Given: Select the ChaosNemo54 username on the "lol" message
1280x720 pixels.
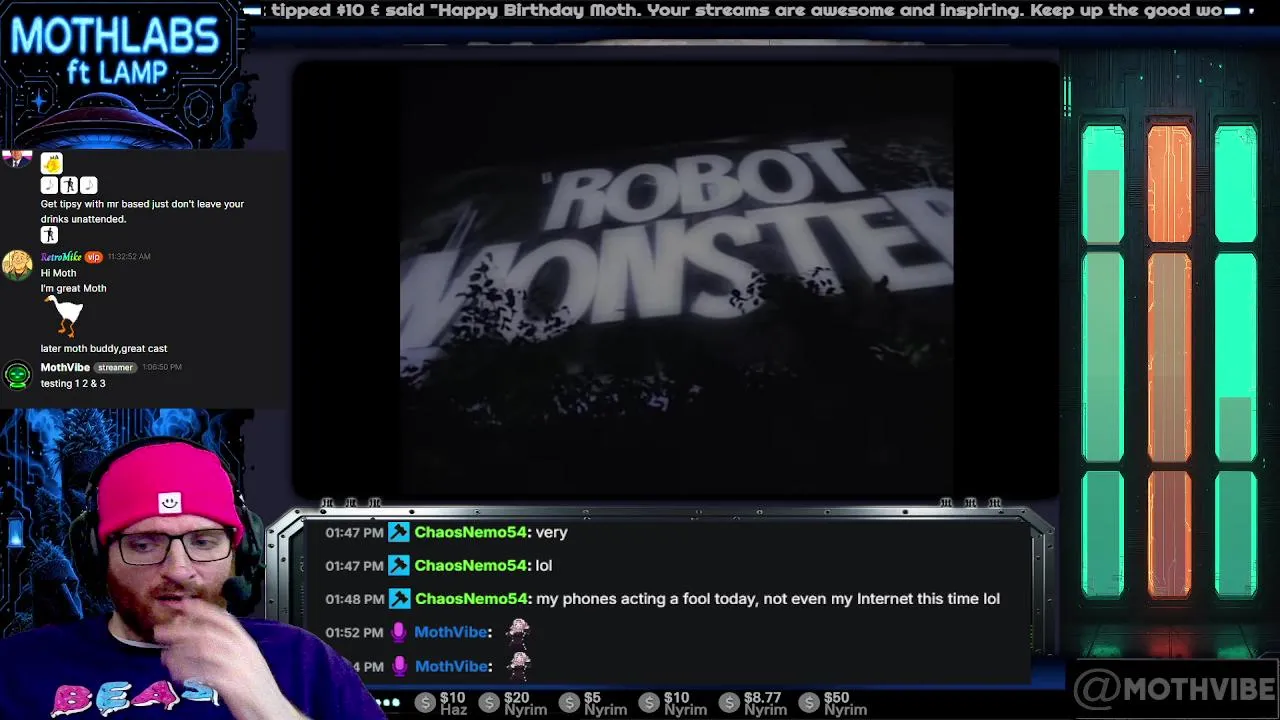Looking at the screenshot, I should (x=470, y=566).
